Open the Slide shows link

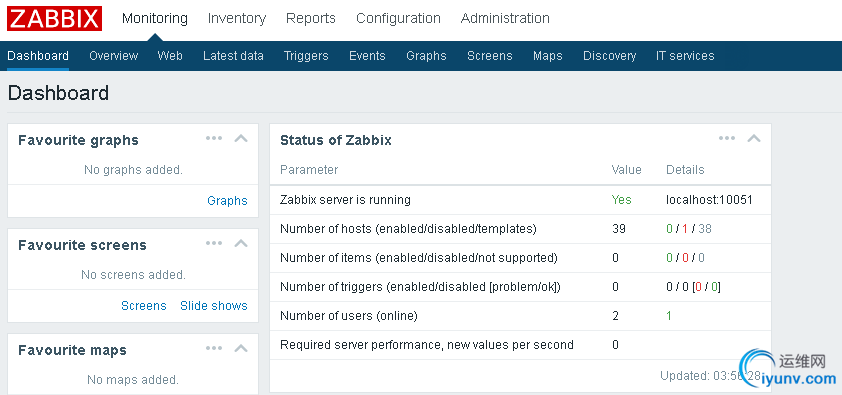pyautogui.click(x=214, y=306)
